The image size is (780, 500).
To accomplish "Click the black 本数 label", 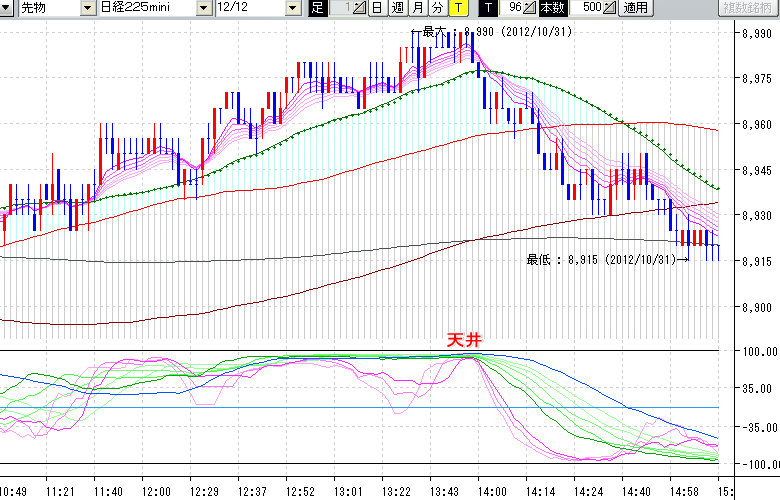I will pyautogui.click(x=551, y=8).
